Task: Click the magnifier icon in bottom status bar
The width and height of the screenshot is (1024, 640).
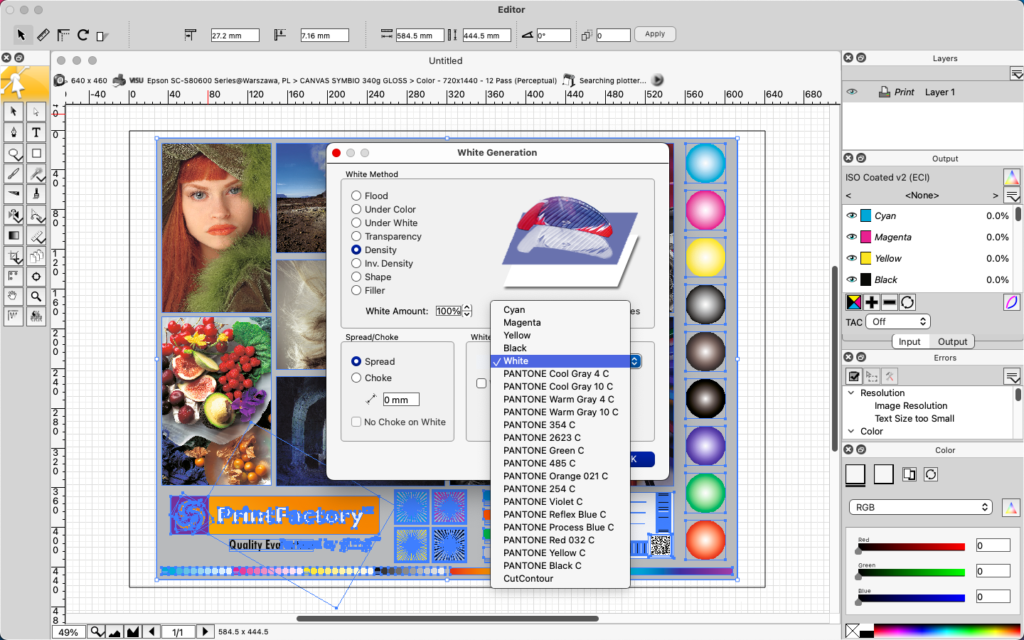Action: (97, 632)
